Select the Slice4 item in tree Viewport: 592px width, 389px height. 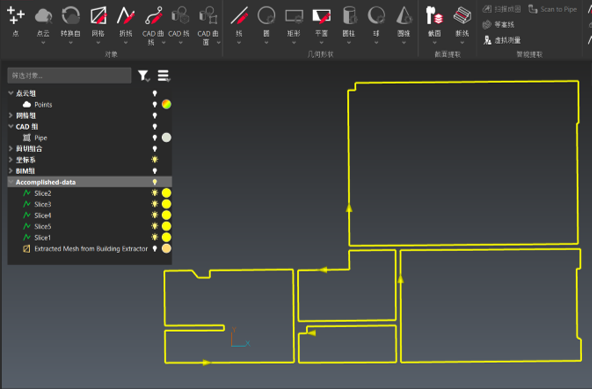(x=43, y=215)
